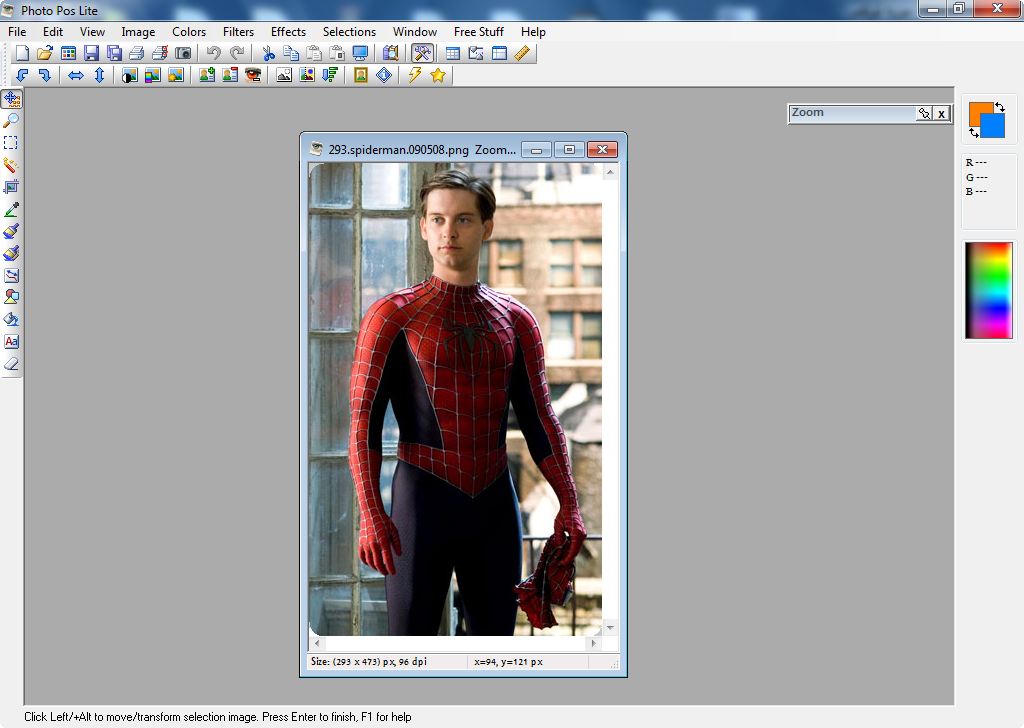Select the Crop tool
This screenshot has width=1024, height=728.
11,187
